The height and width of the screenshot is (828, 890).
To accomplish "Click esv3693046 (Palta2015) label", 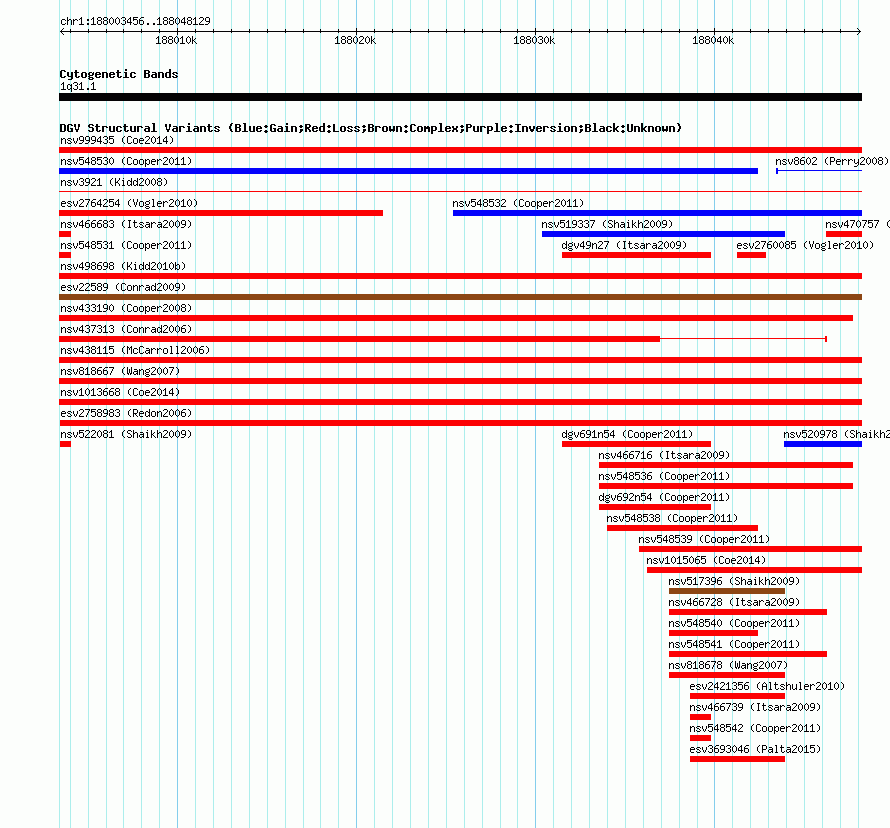I will point(755,749).
